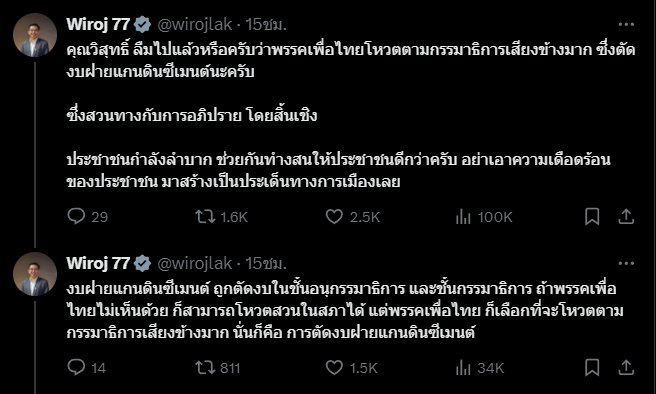Like the tweet with 2.5K likes

point(353,217)
